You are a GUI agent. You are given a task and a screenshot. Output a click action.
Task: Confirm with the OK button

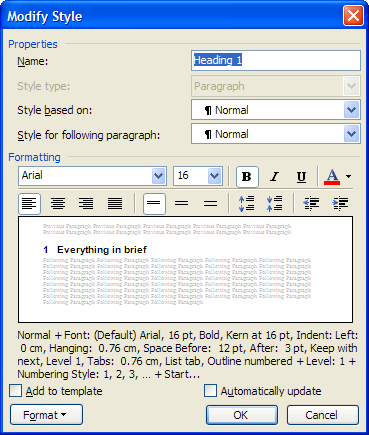(x=242, y=415)
